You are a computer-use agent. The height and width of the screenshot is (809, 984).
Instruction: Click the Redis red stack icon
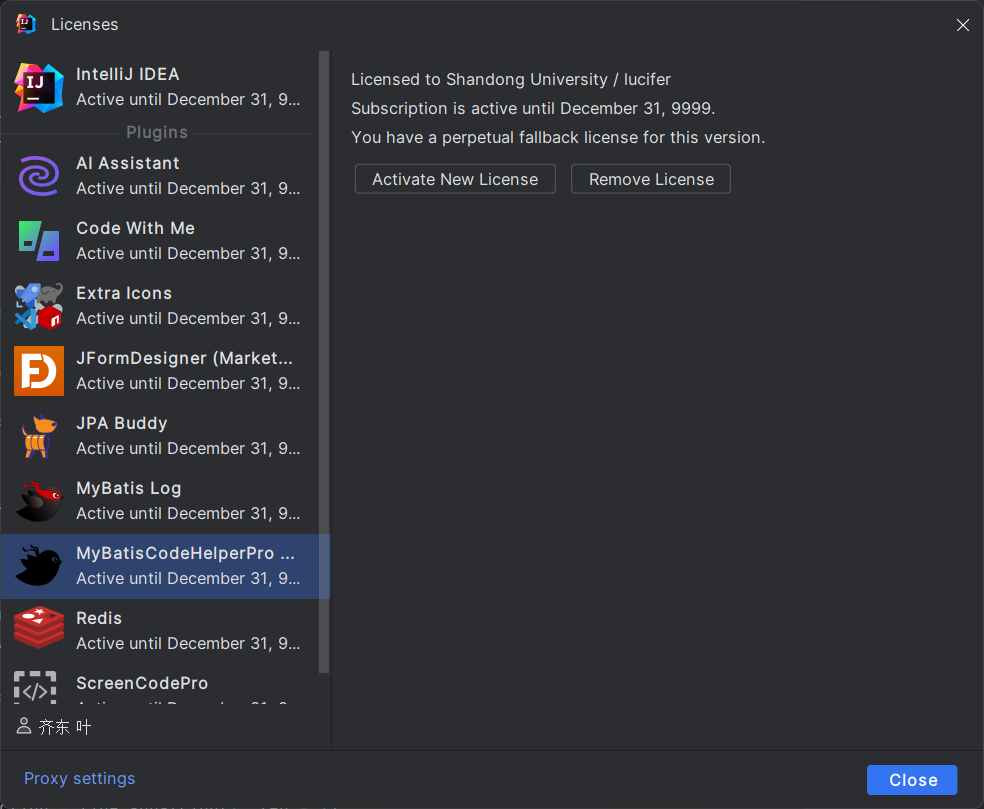coord(38,631)
